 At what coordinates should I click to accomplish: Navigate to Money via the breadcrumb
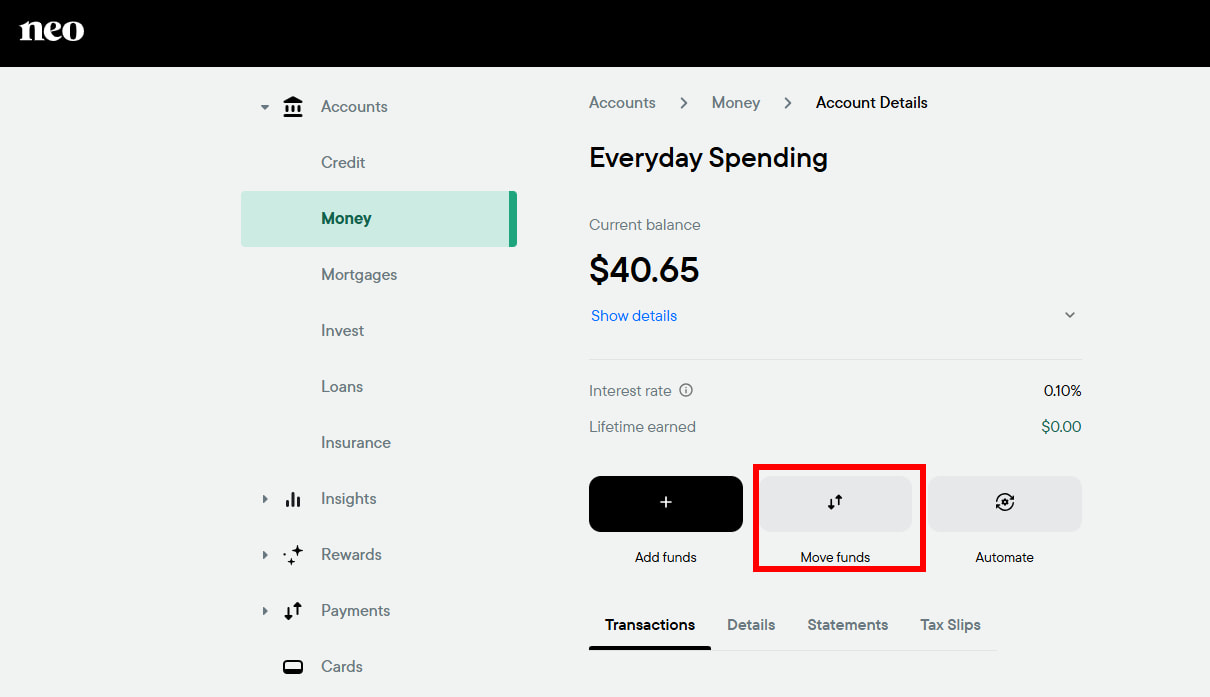(735, 102)
